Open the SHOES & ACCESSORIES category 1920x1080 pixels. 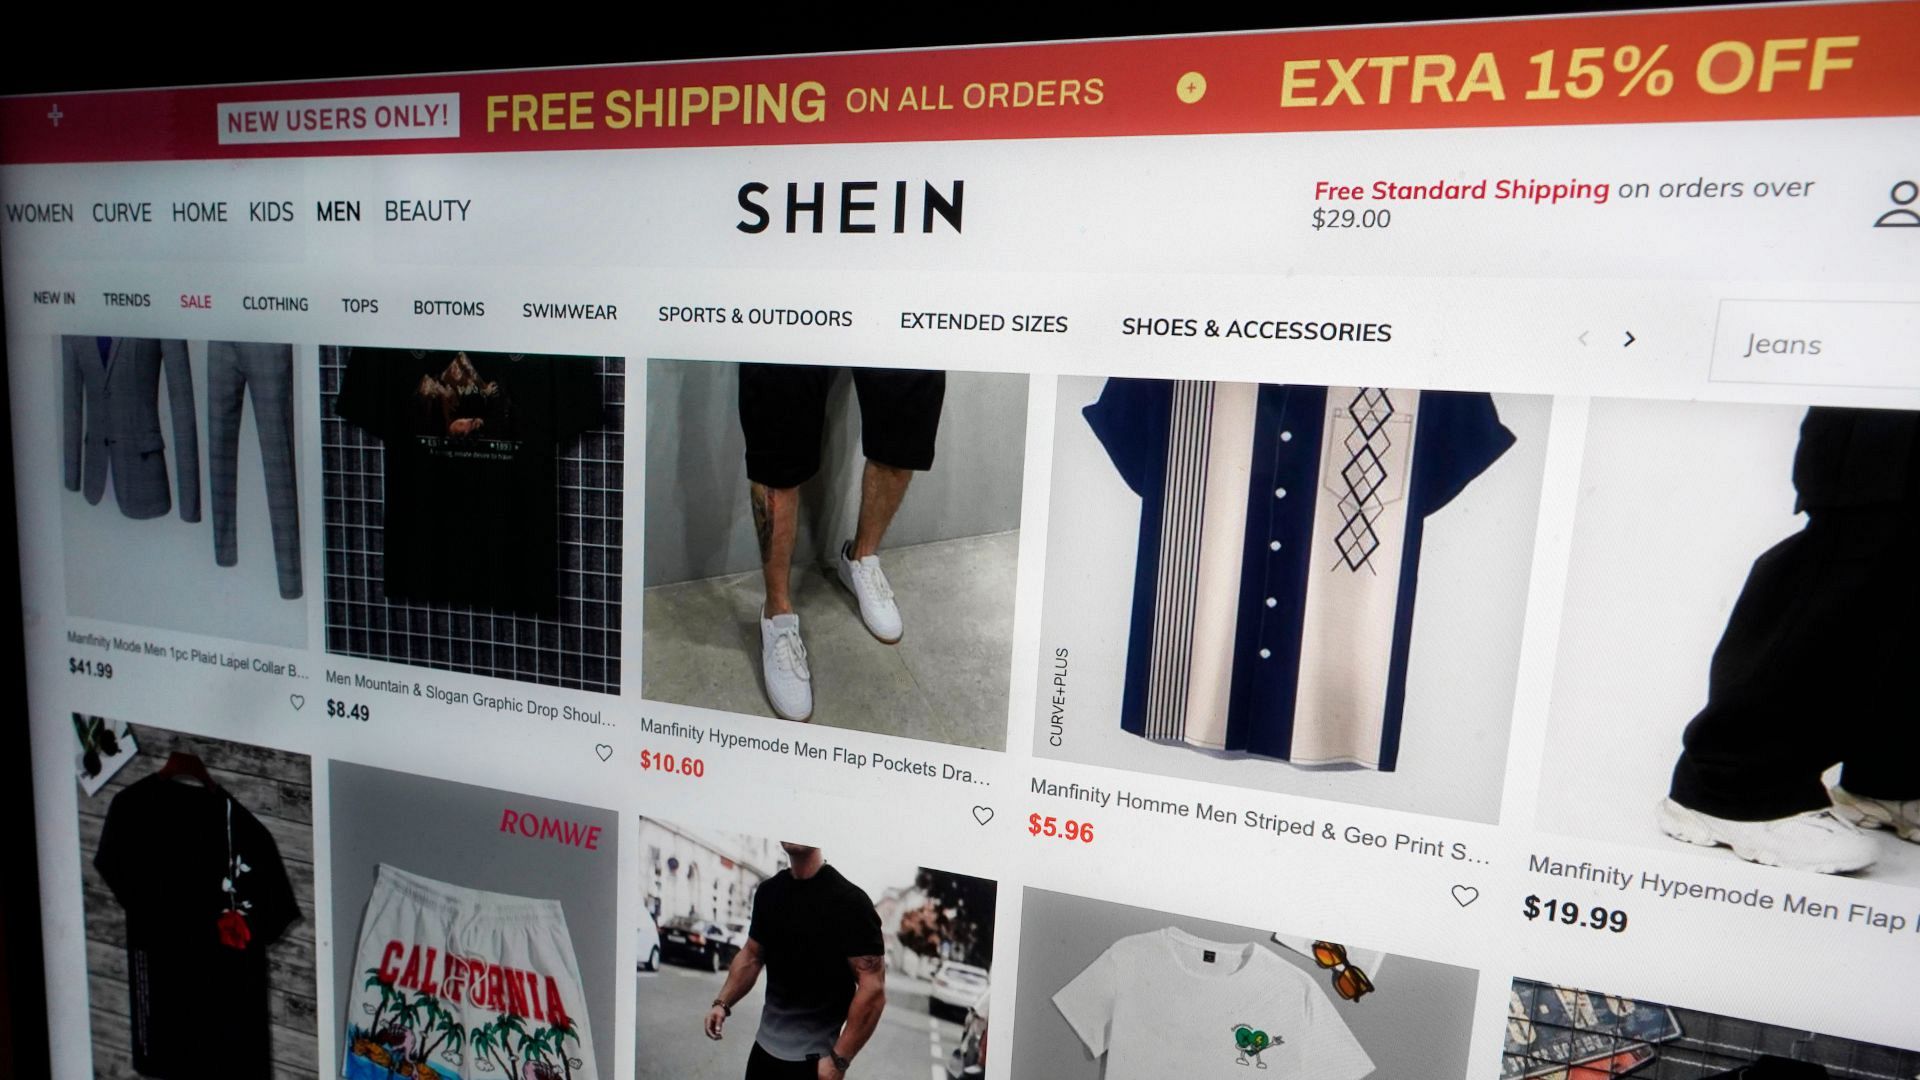[x=1256, y=329]
